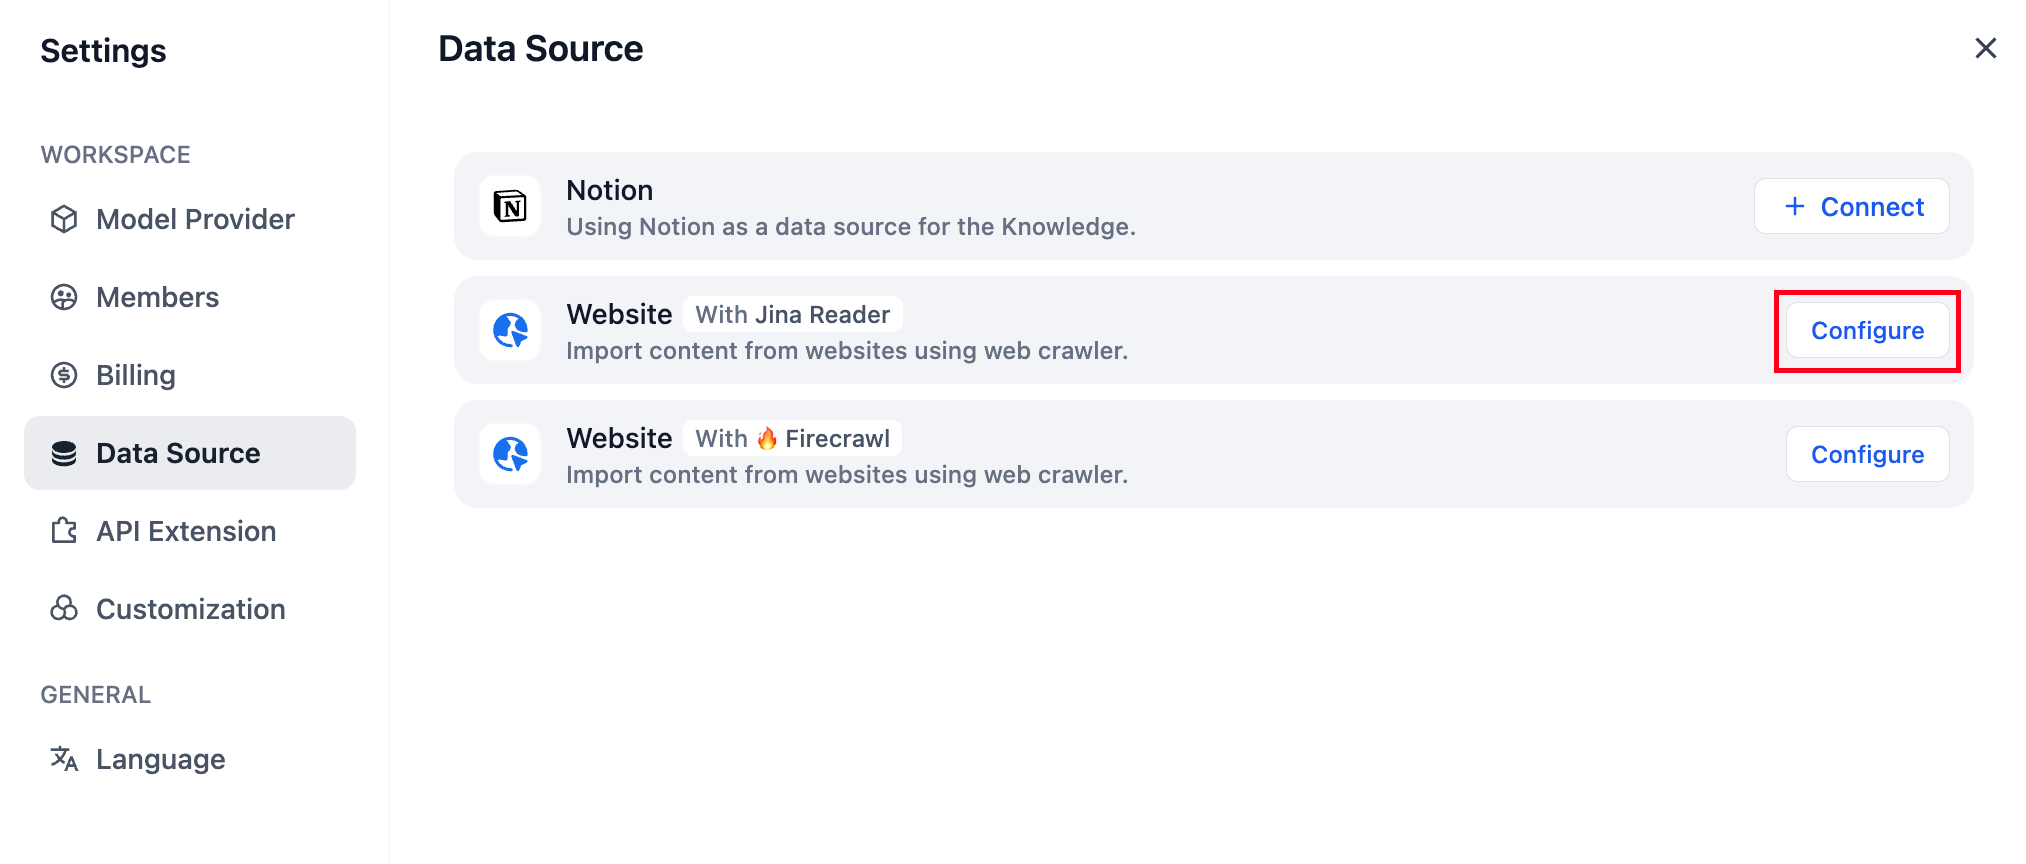The height and width of the screenshot is (864, 2026).
Task: Click the Firecrawl website globe icon
Action: 510,455
